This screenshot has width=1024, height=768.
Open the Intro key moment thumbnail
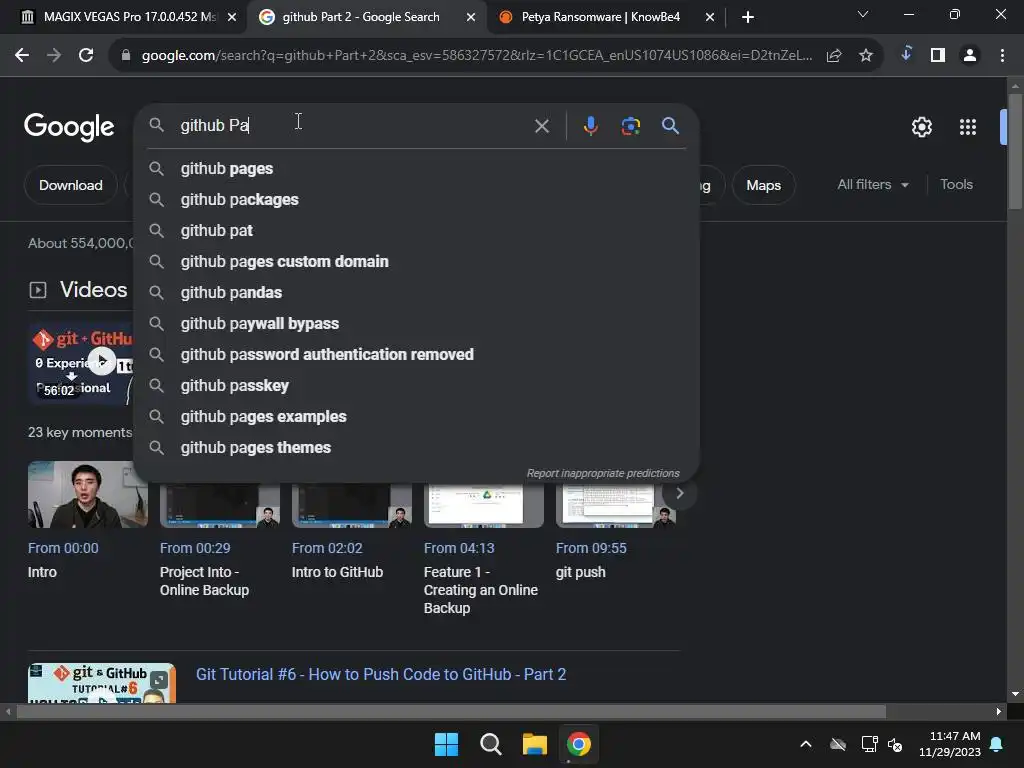pyautogui.click(x=88, y=494)
